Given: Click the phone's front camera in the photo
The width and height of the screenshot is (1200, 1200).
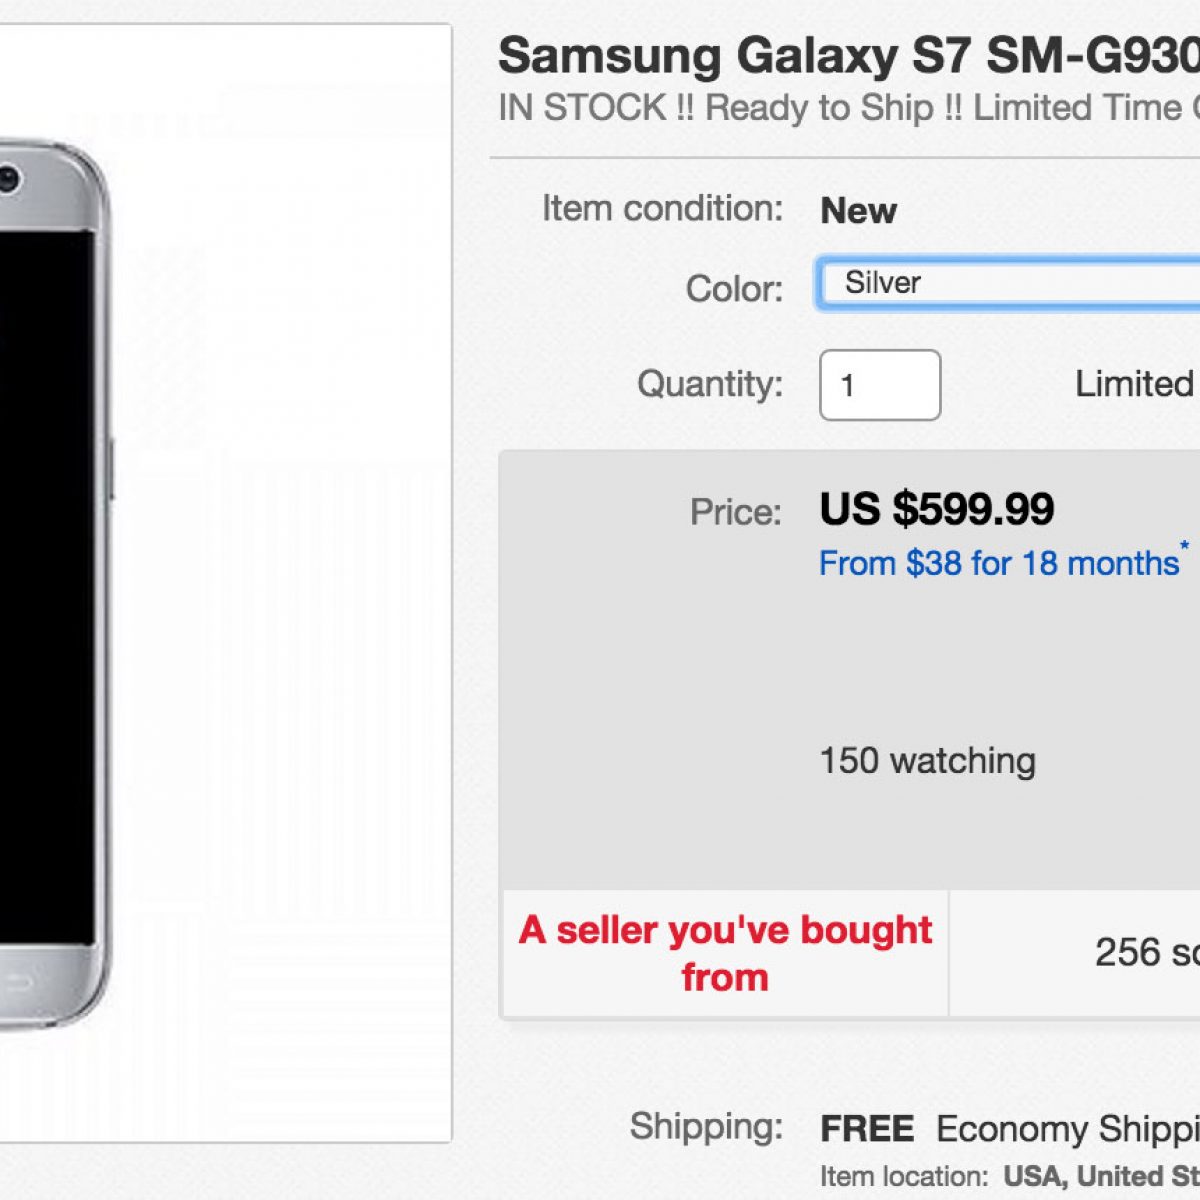Looking at the screenshot, I should tap(8, 180).
